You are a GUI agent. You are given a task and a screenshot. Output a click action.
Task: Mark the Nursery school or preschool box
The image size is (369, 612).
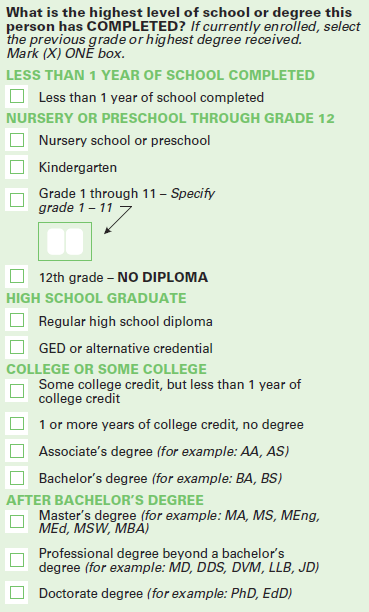[x=17, y=140]
